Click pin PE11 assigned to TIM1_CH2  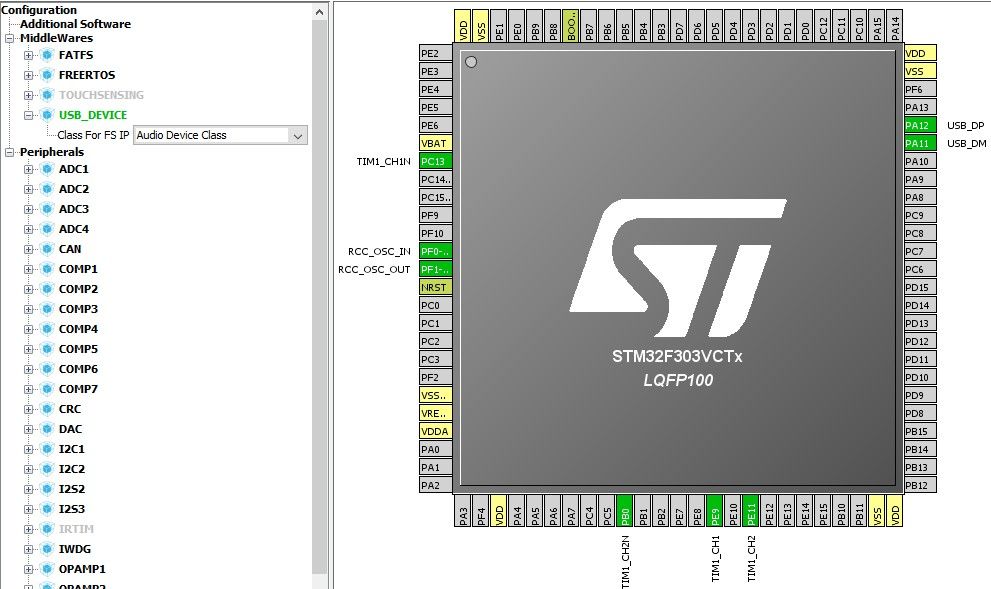point(751,511)
